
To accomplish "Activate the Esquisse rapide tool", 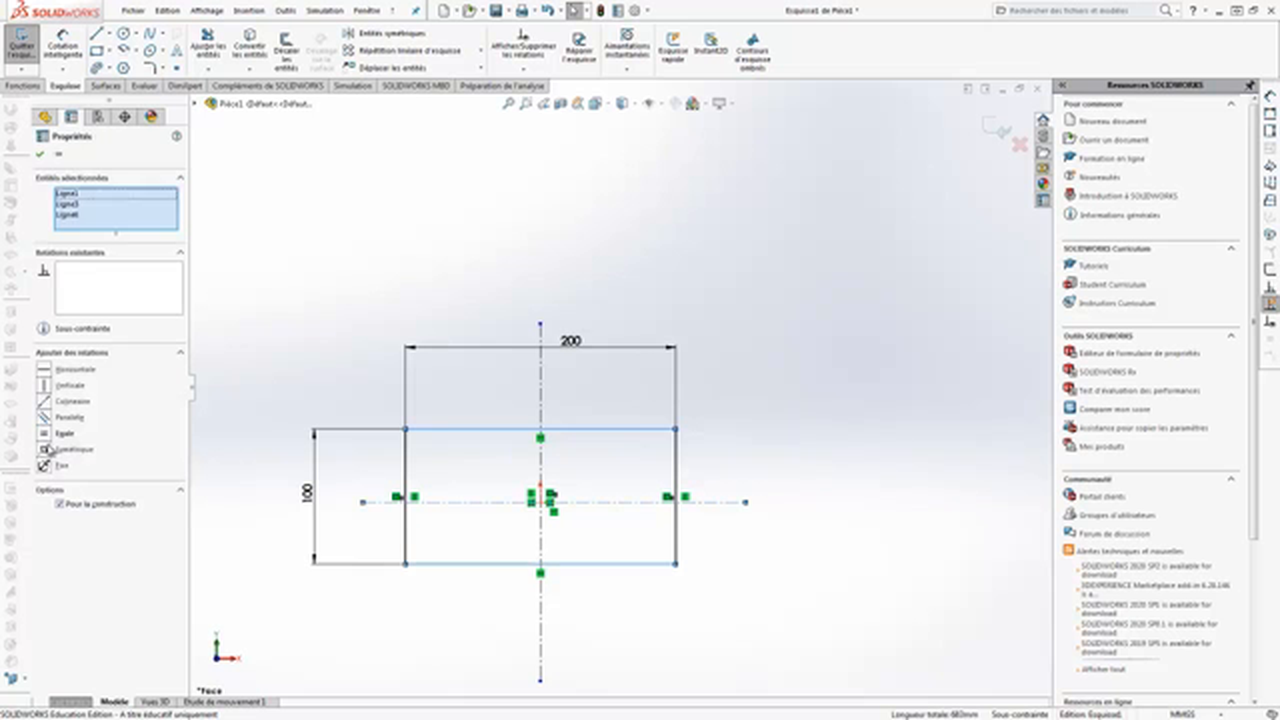I will click(x=673, y=46).
